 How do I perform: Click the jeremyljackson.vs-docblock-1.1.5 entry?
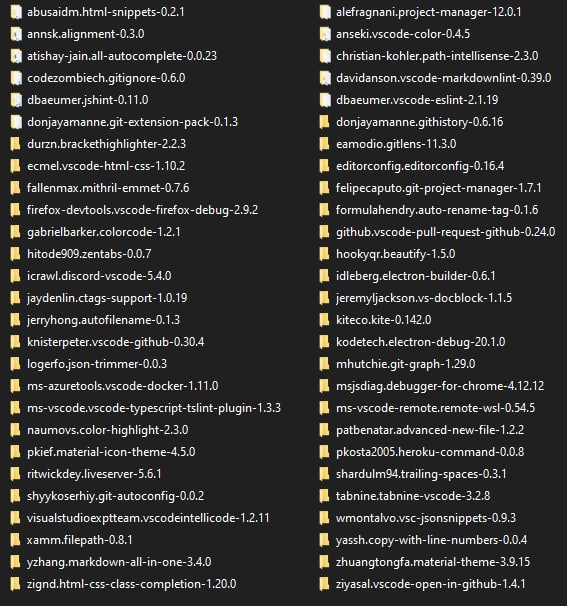coord(424,298)
